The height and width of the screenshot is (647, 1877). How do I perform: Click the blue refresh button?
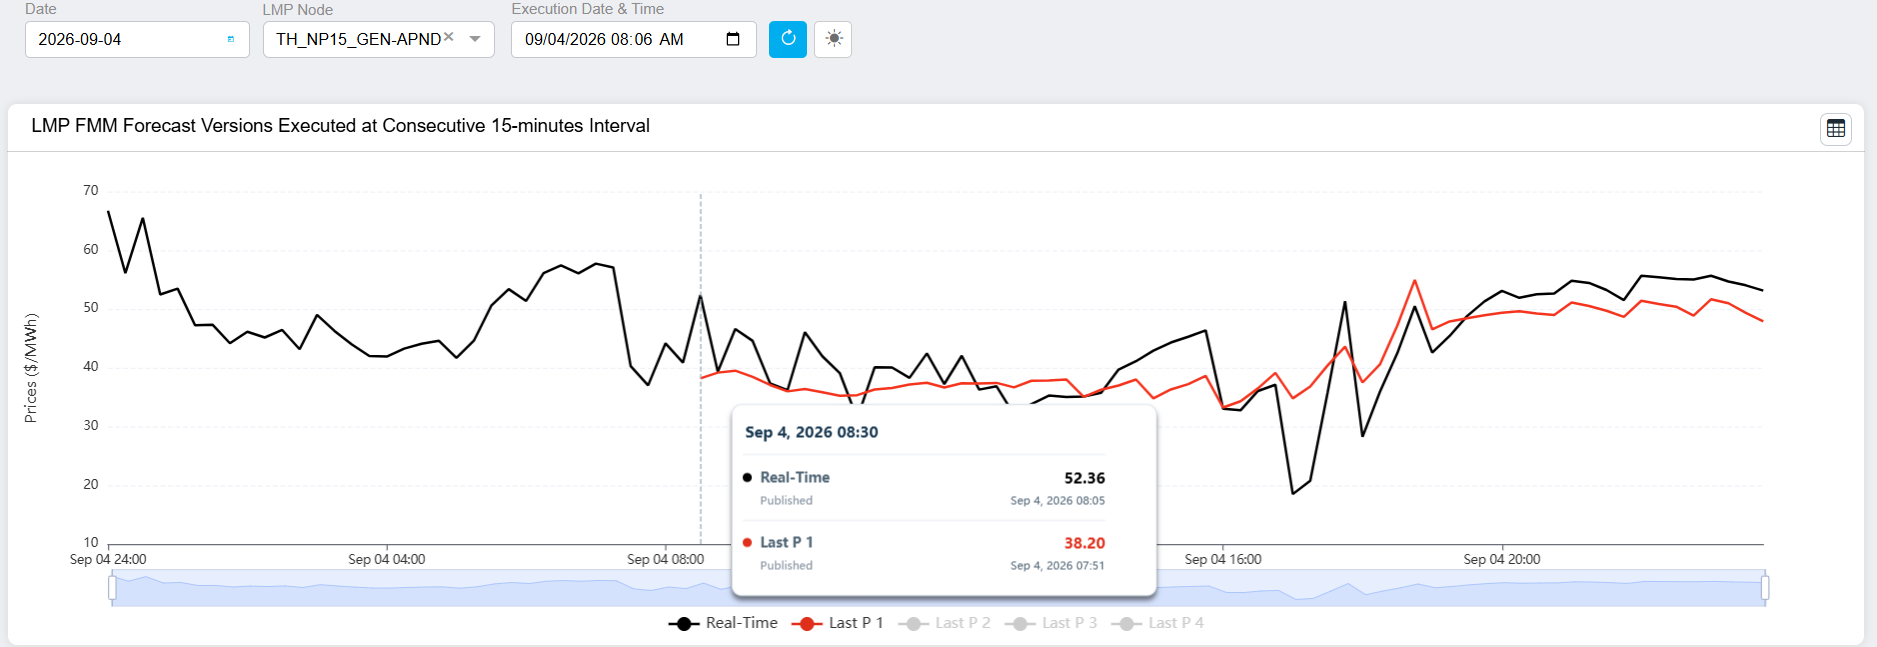pos(788,39)
